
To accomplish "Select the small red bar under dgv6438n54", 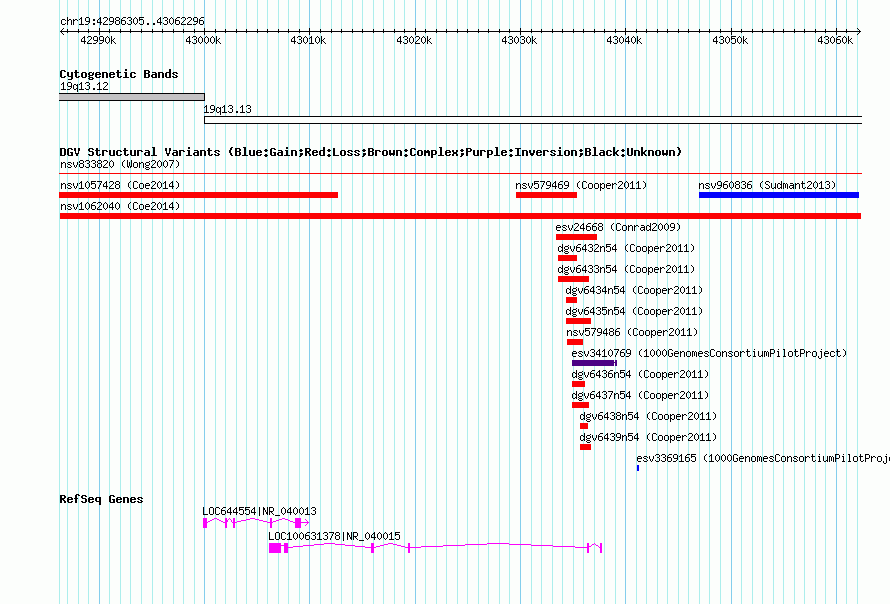I will point(583,426).
